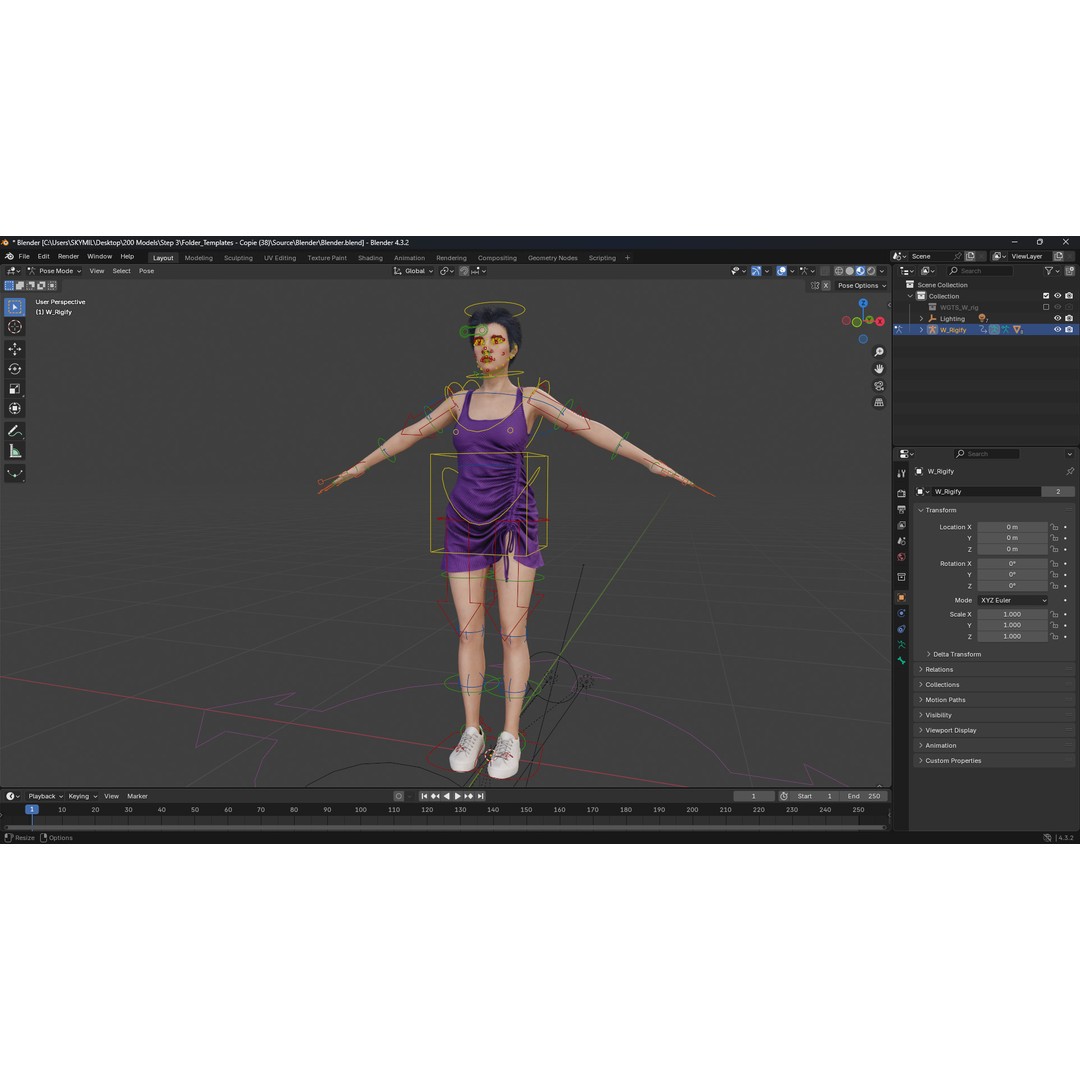Open the Physics properties tab
Screen dimensions: 1080x1080
point(901,613)
